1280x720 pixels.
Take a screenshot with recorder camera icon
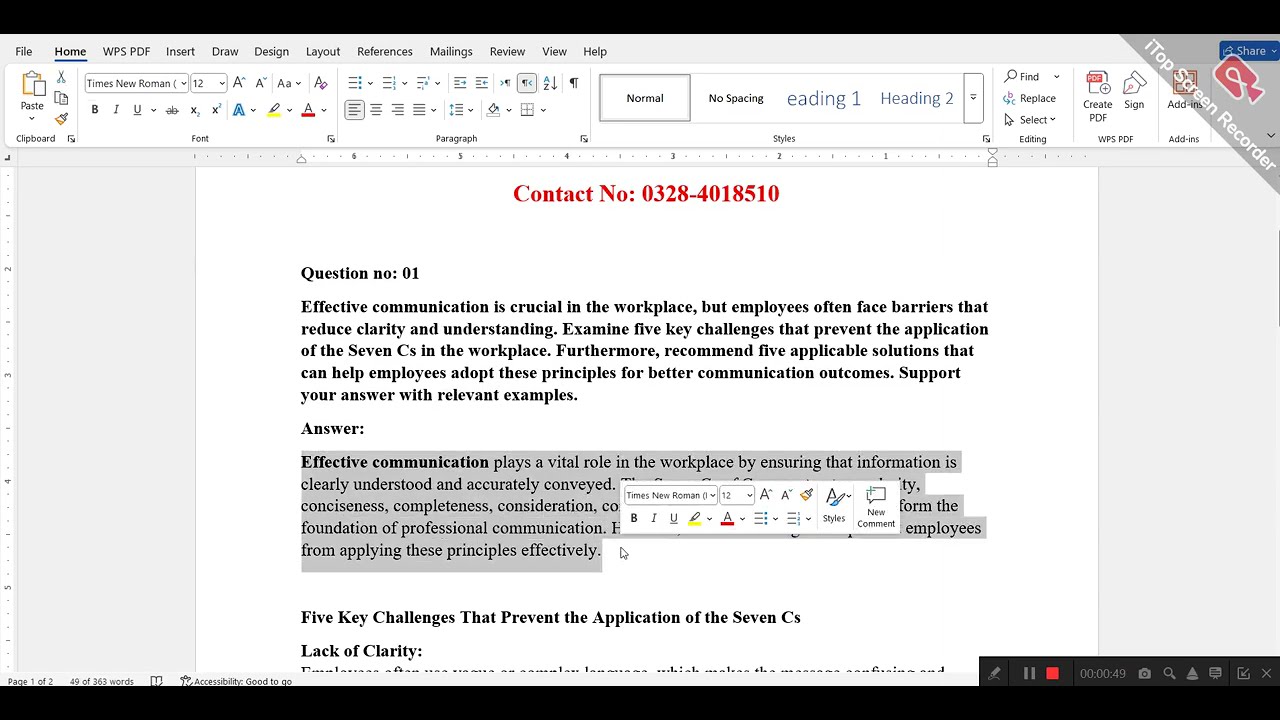[1144, 674]
